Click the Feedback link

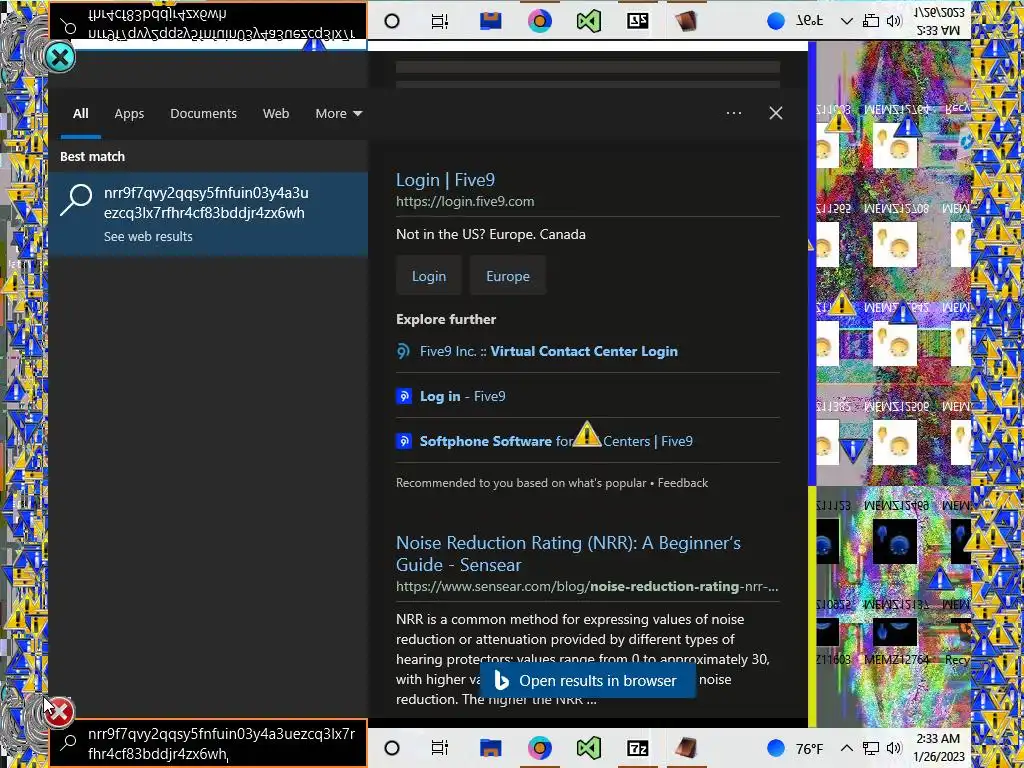682,483
